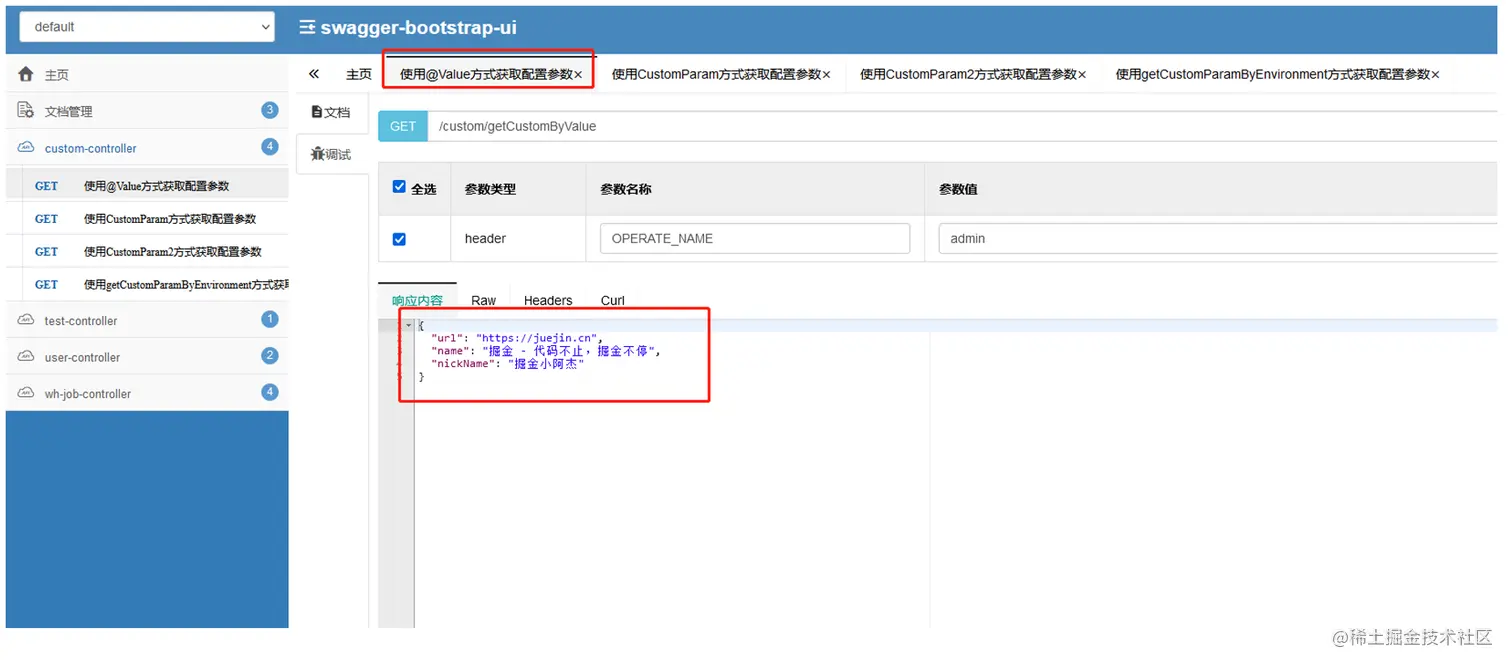Open the default environment dropdown
This screenshot has height=667, width=1512.
click(x=146, y=27)
